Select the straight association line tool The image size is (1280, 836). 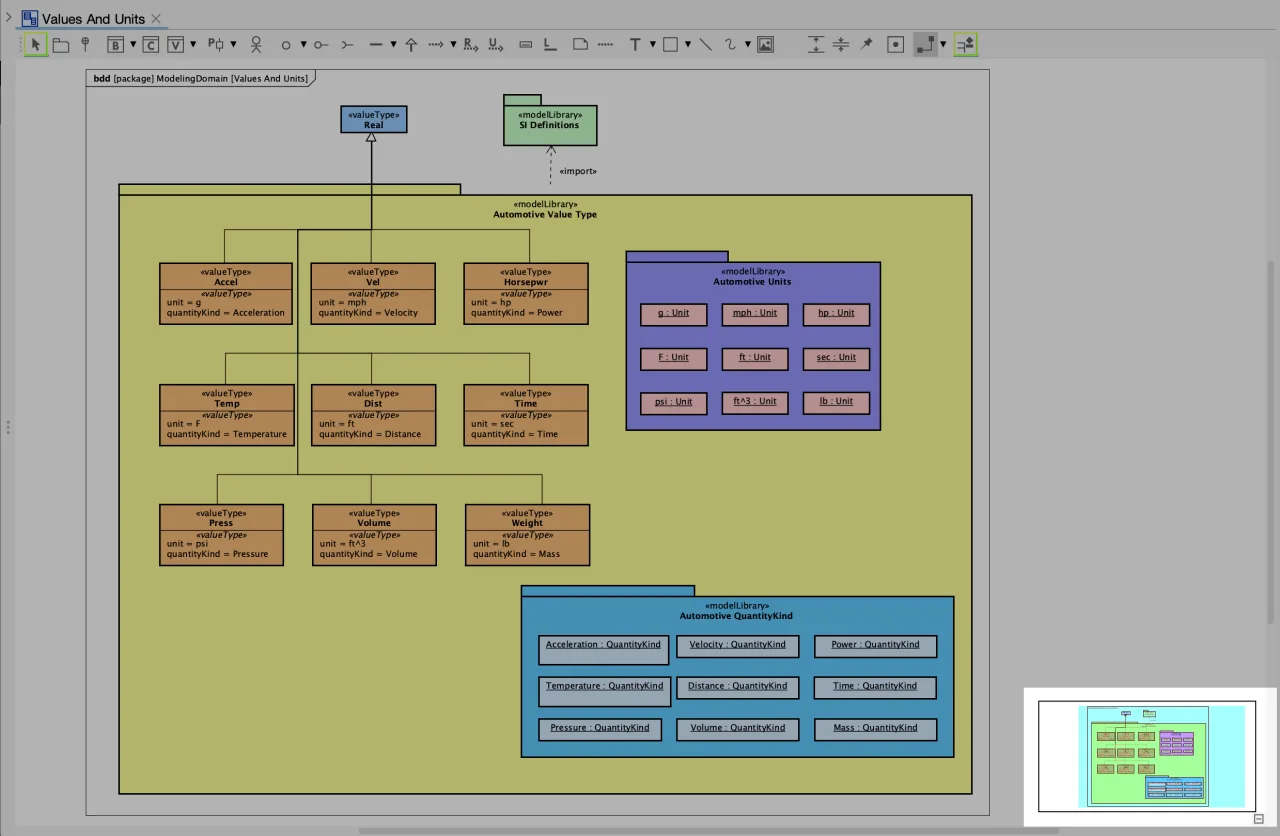pyautogui.click(x=376, y=45)
